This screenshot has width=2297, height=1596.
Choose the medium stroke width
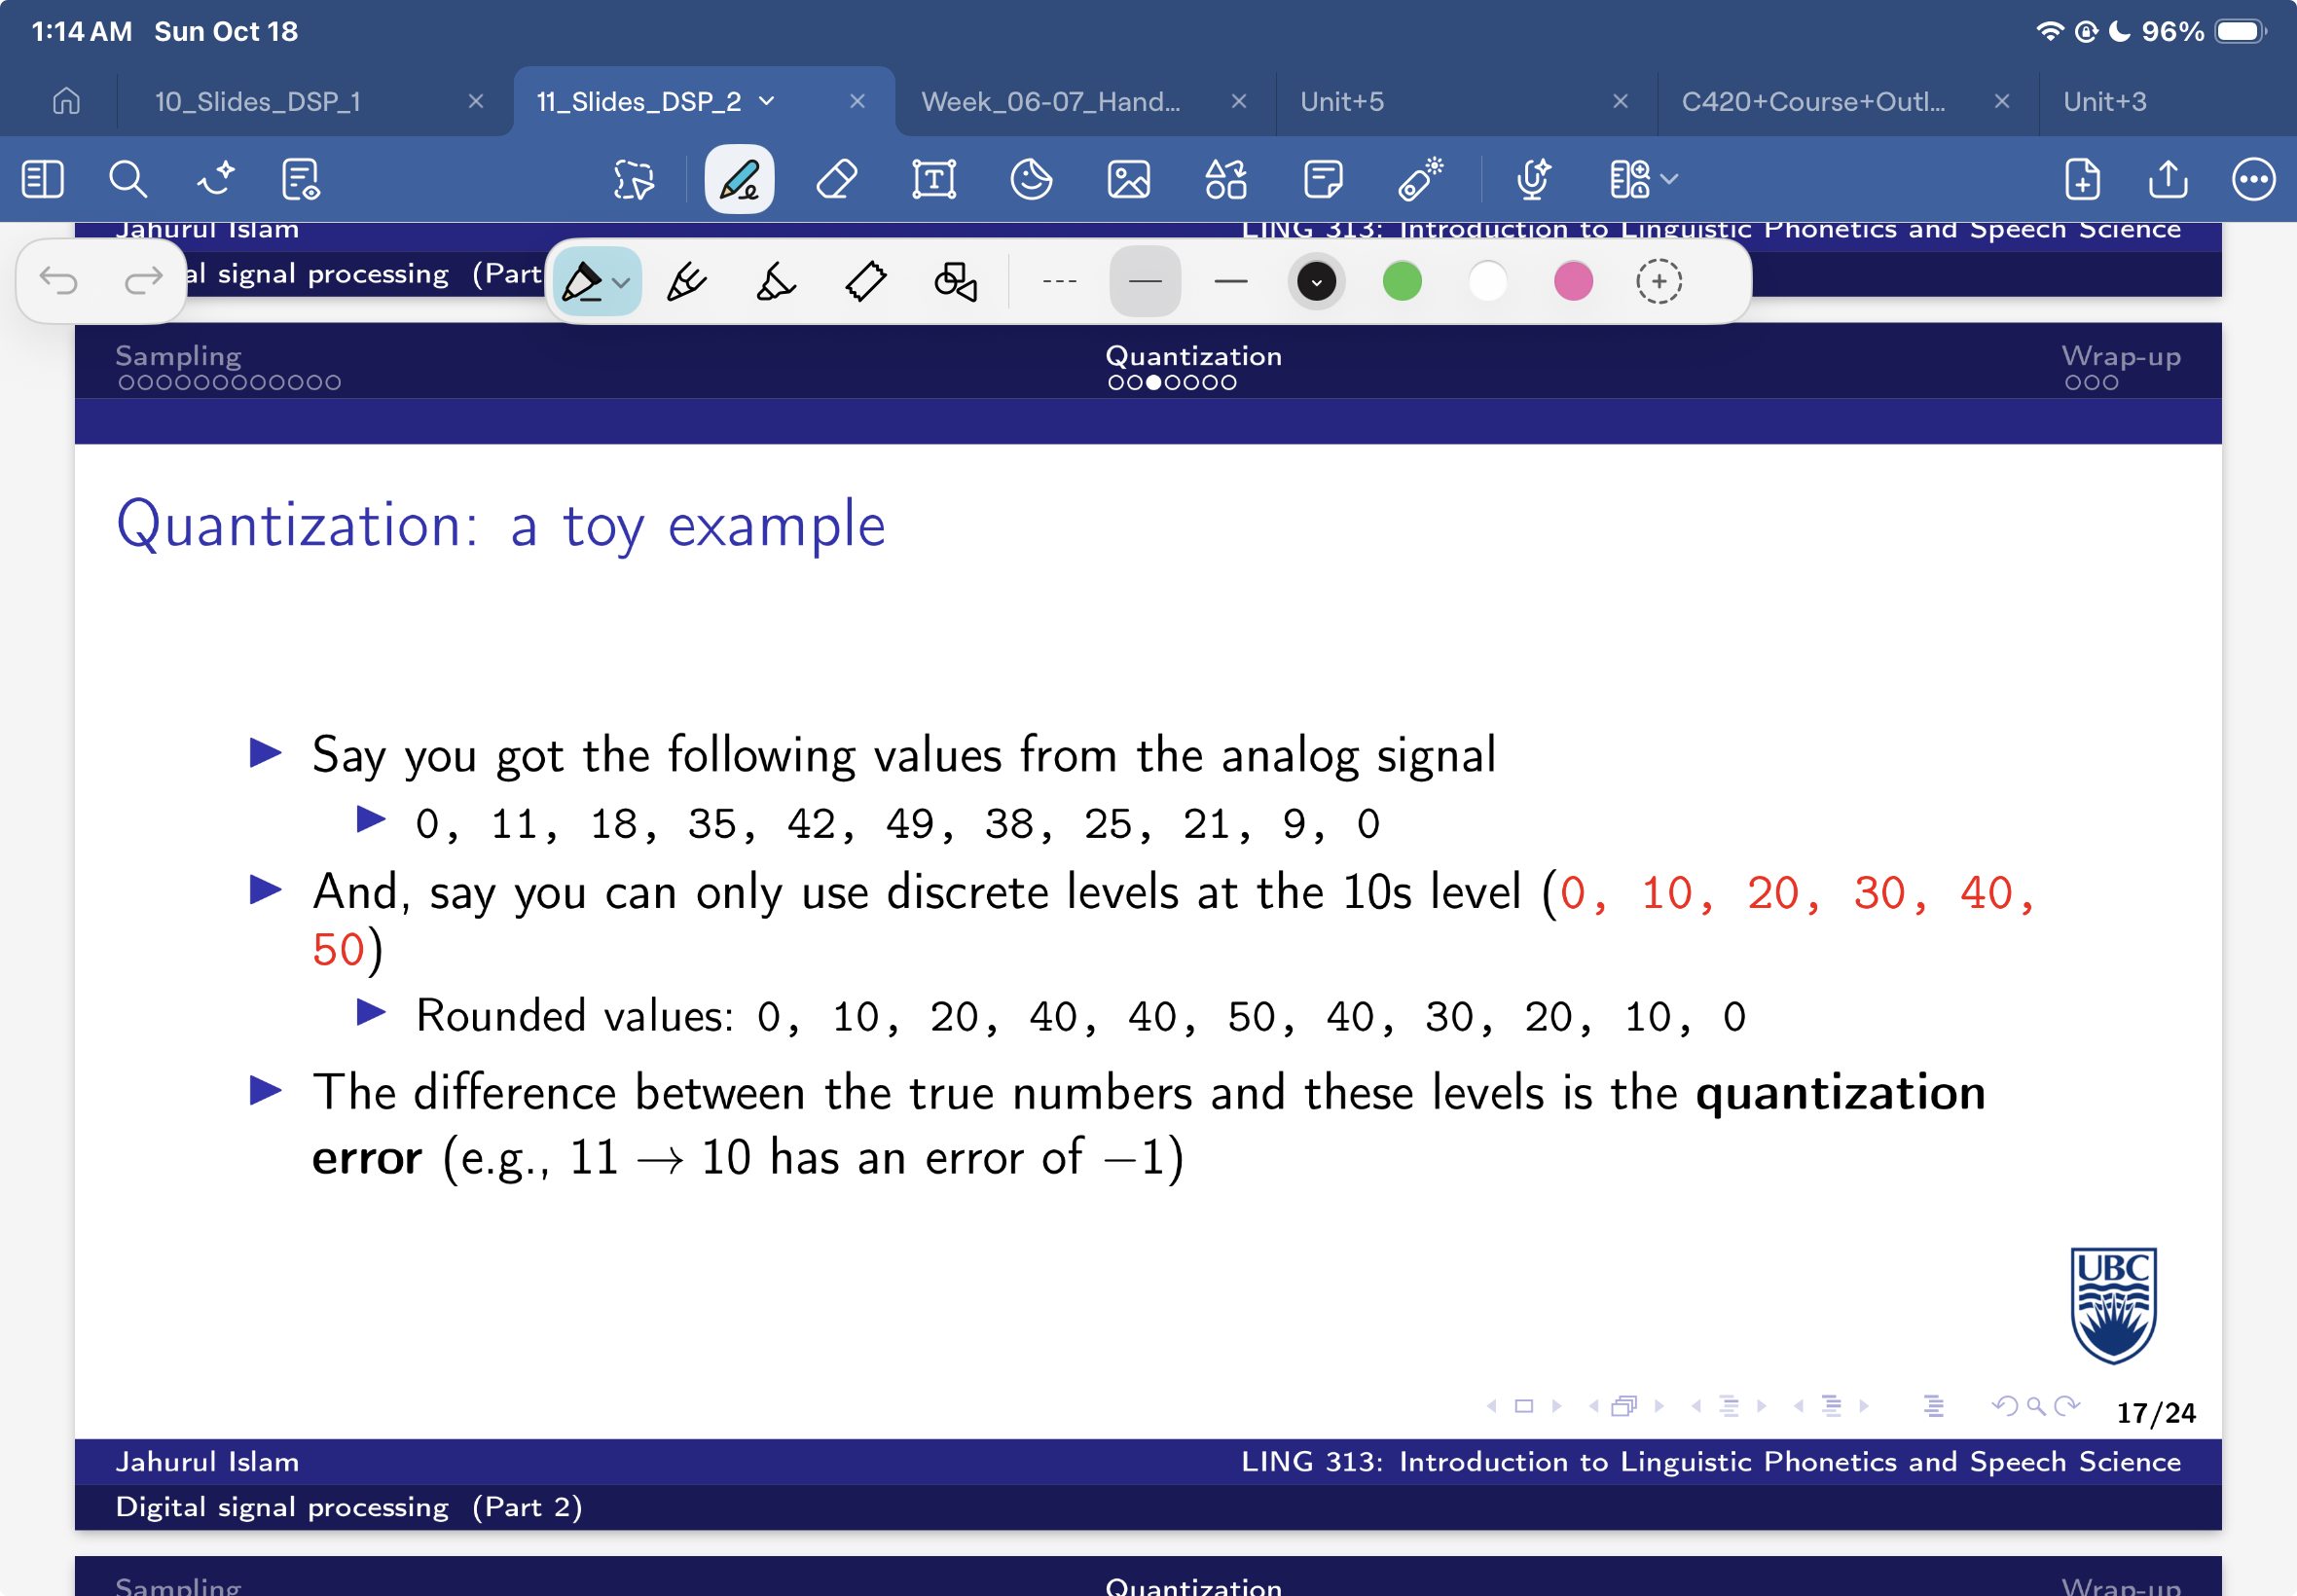pyautogui.click(x=1231, y=282)
